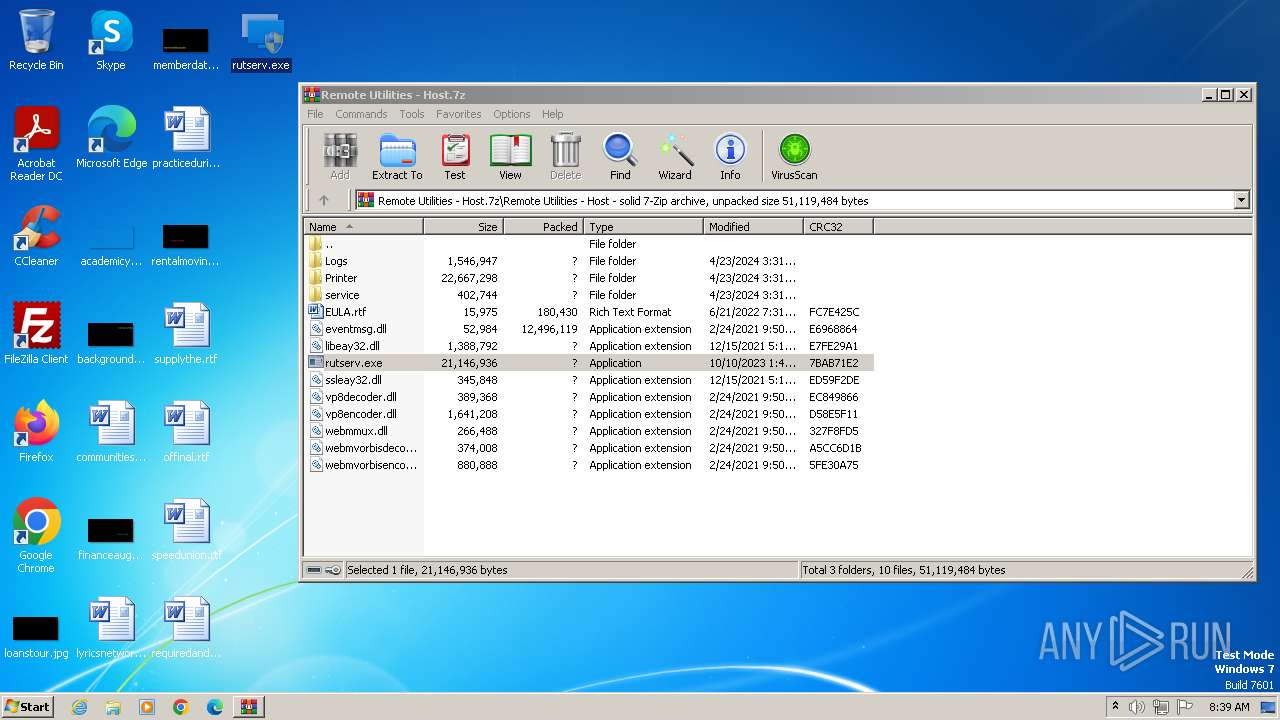Sort by the Name column header
This screenshot has width=1280, height=720.
point(364,227)
